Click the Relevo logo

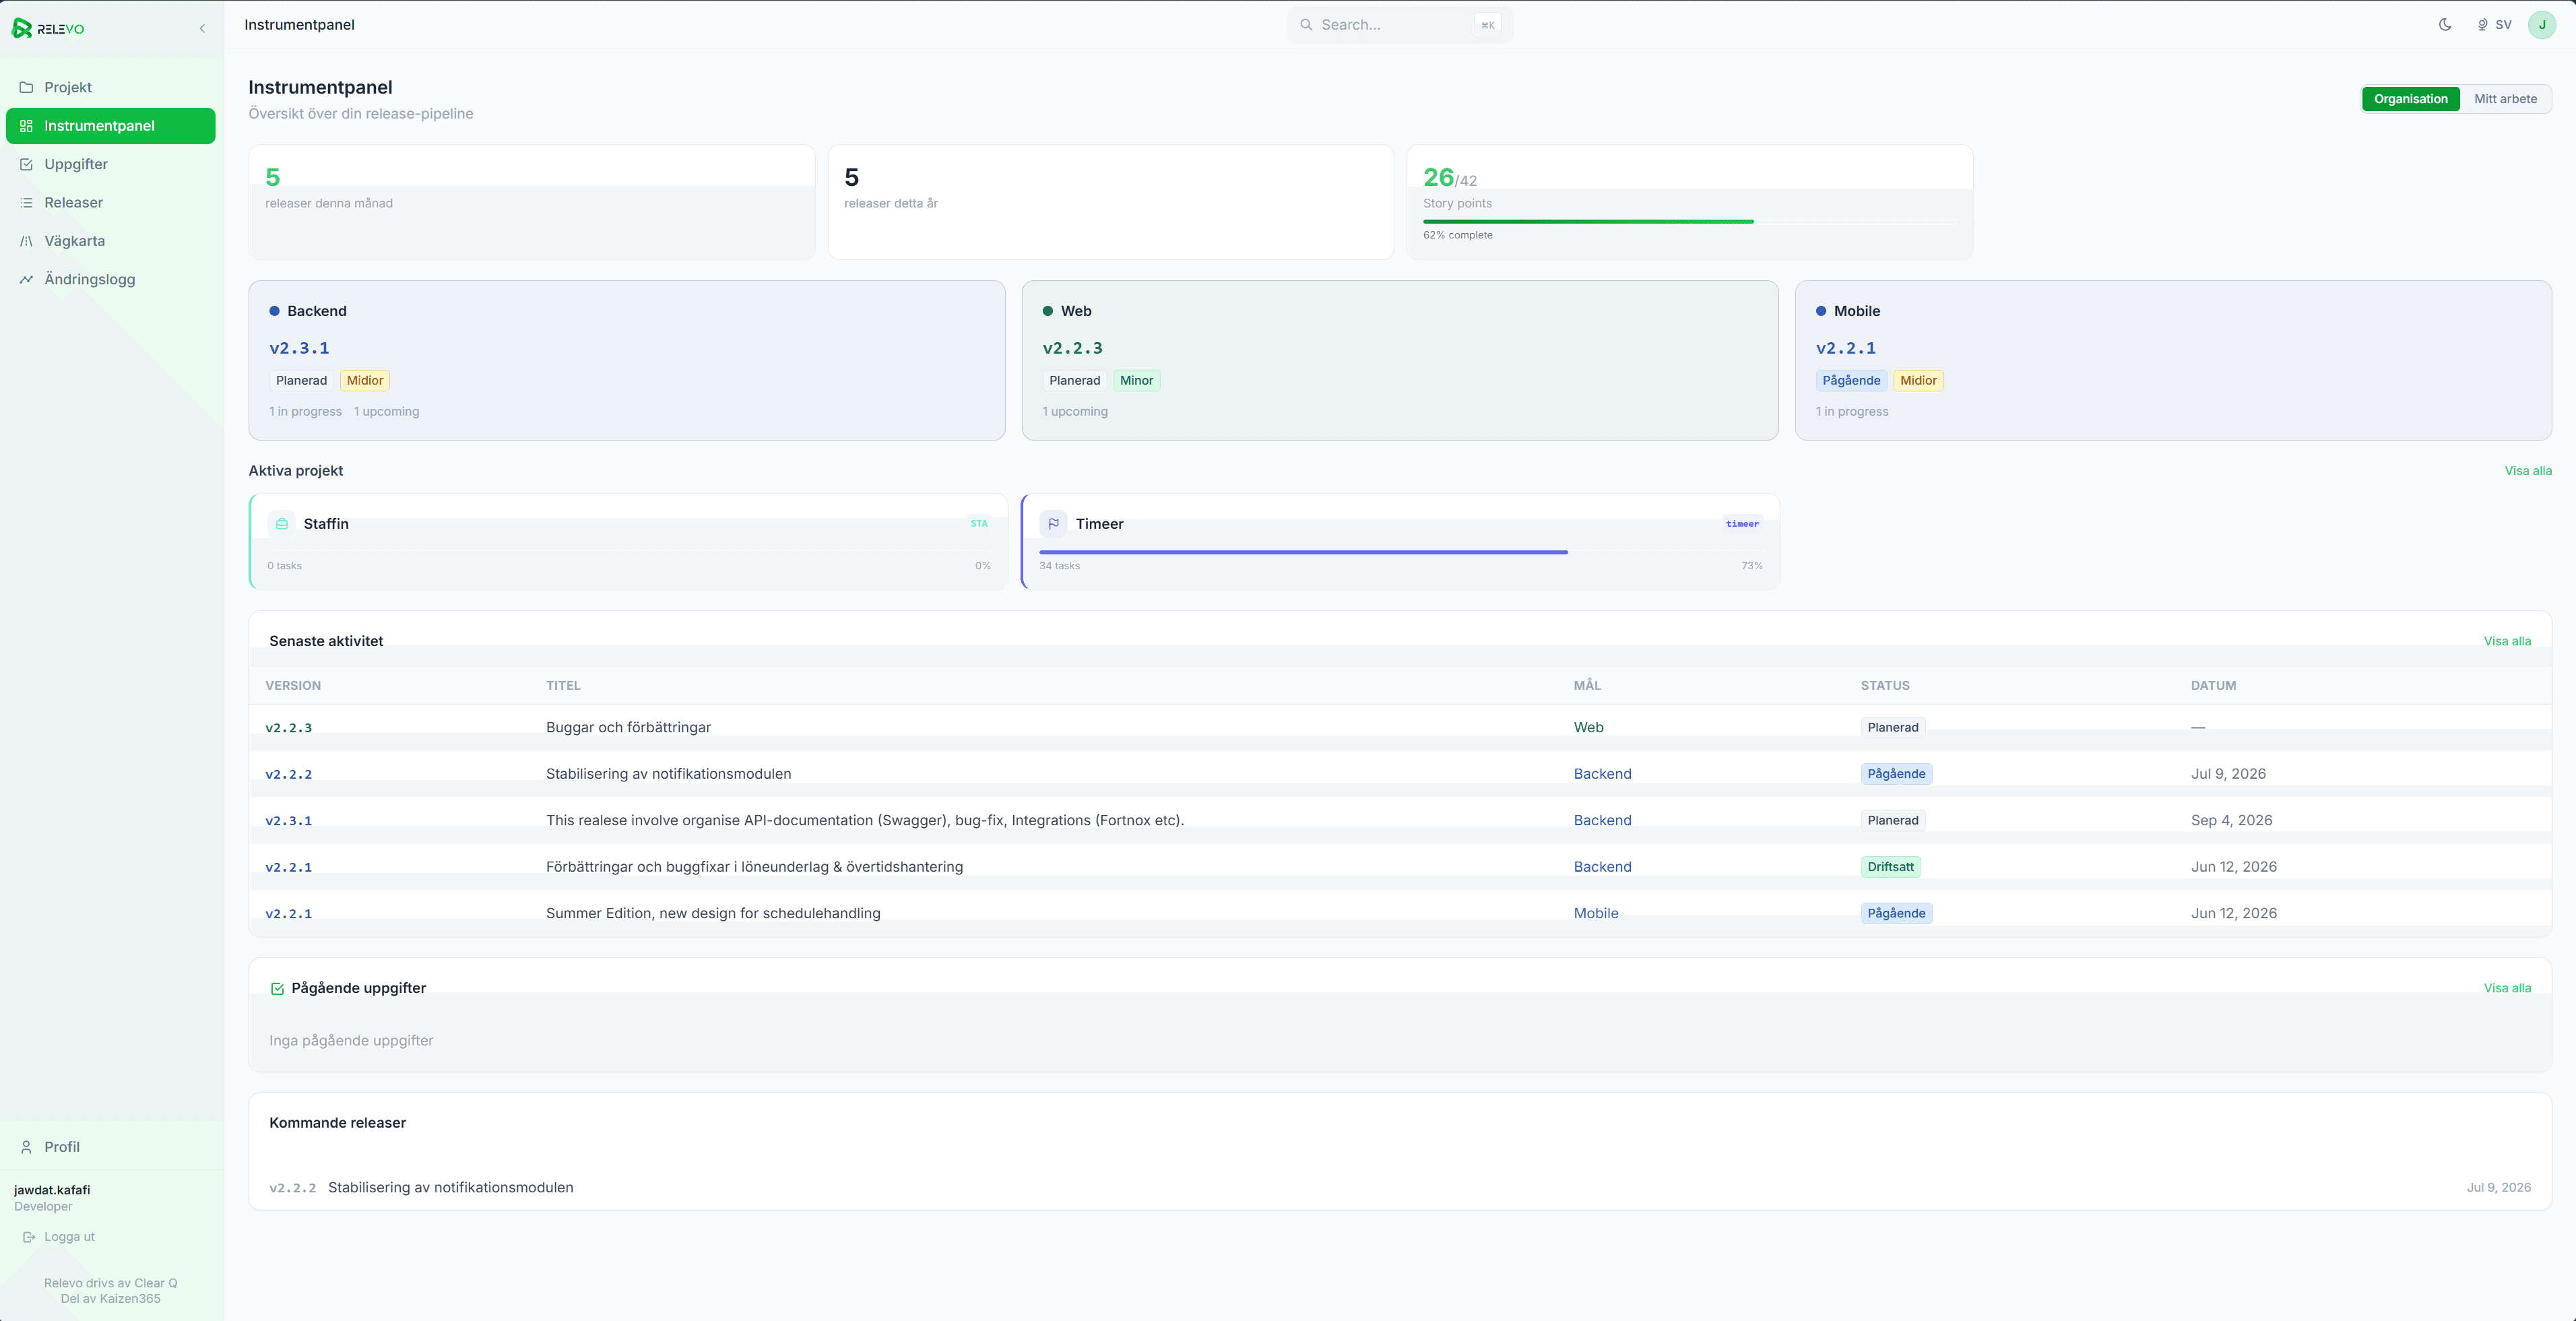48,28
